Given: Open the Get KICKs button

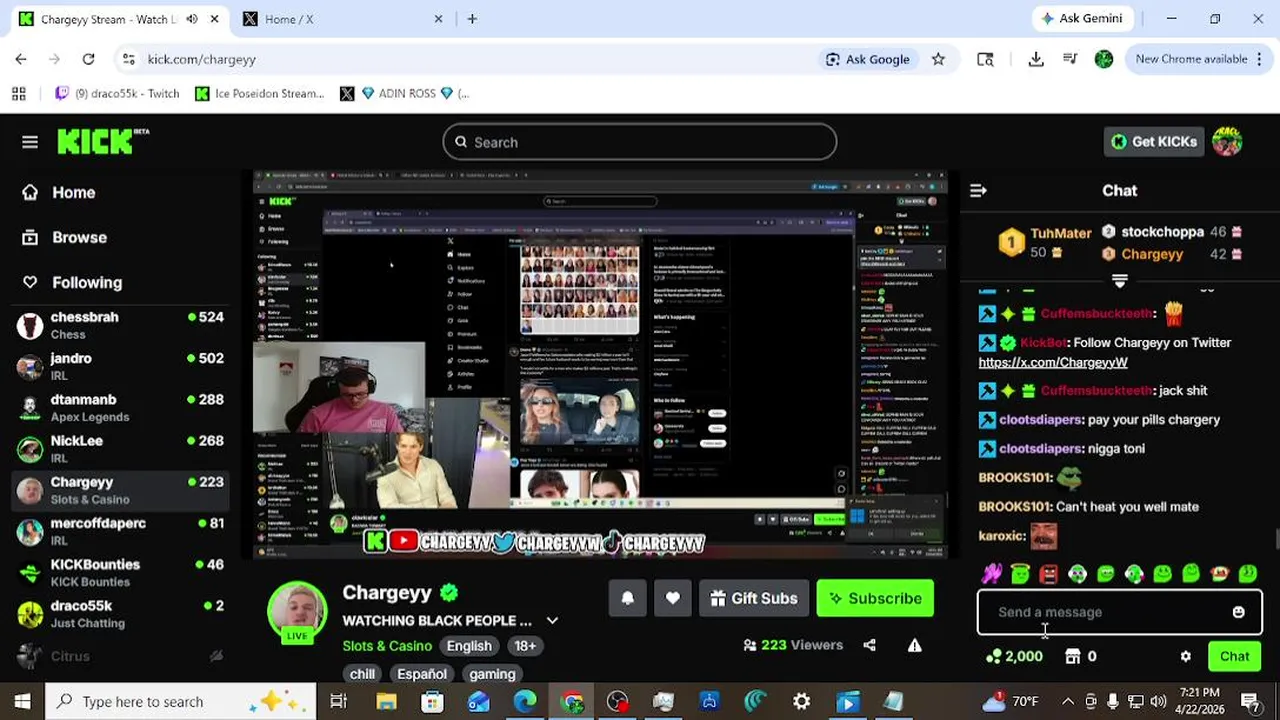Looking at the screenshot, I should tap(1154, 142).
